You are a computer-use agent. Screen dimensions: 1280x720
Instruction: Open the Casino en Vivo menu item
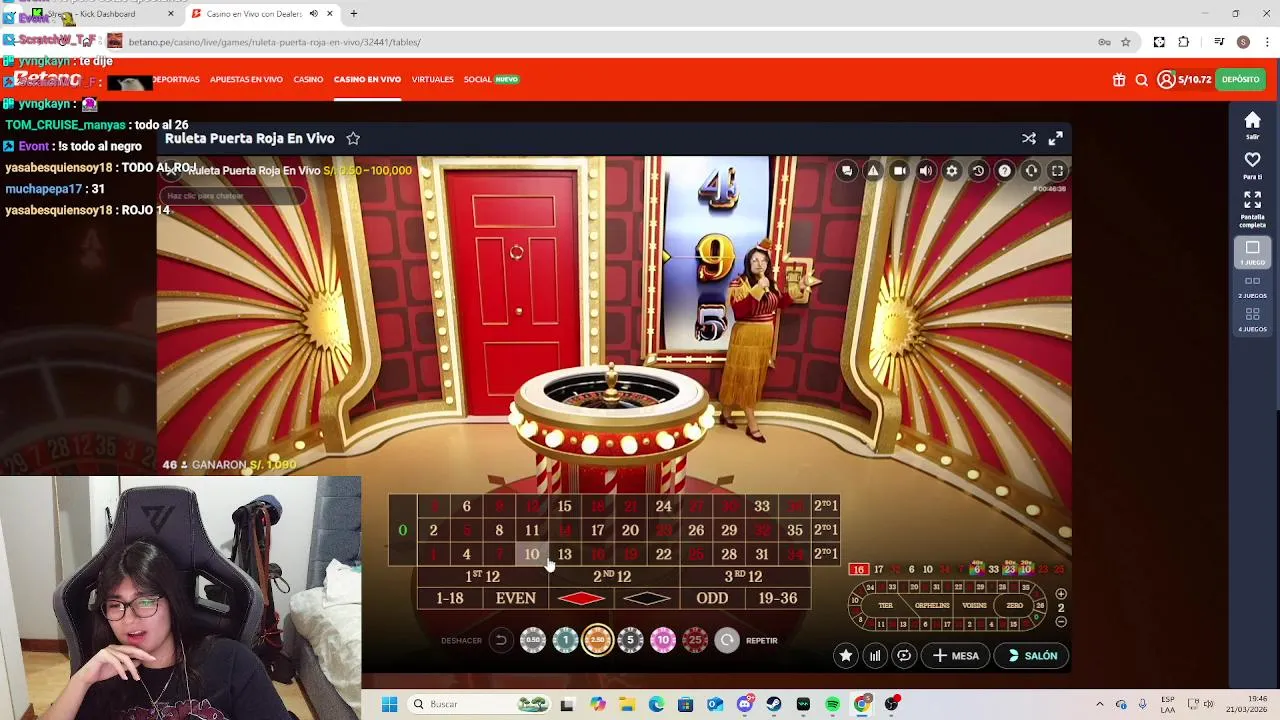pos(367,80)
